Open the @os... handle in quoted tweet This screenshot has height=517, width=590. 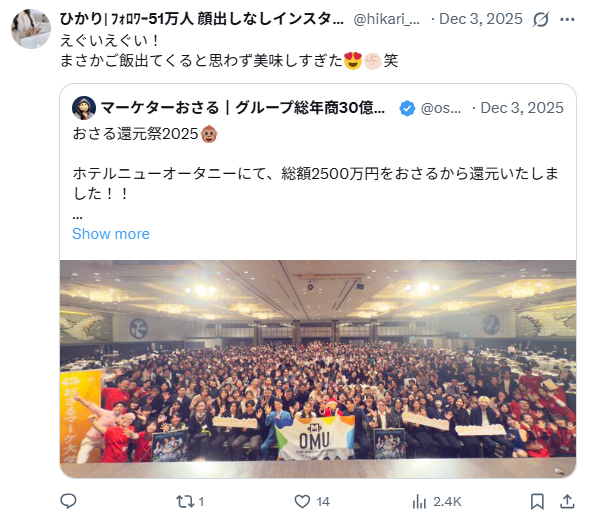(x=441, y=108)
